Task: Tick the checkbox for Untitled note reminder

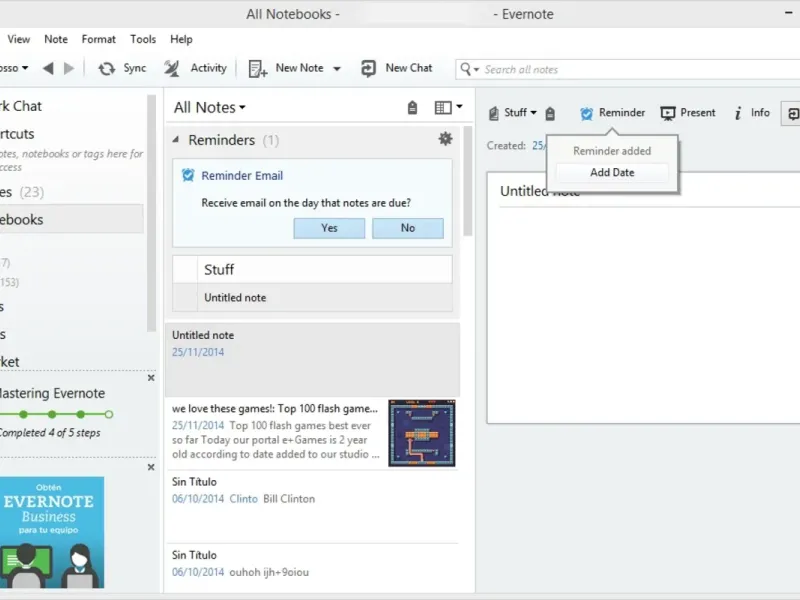Action: (185, 297)
